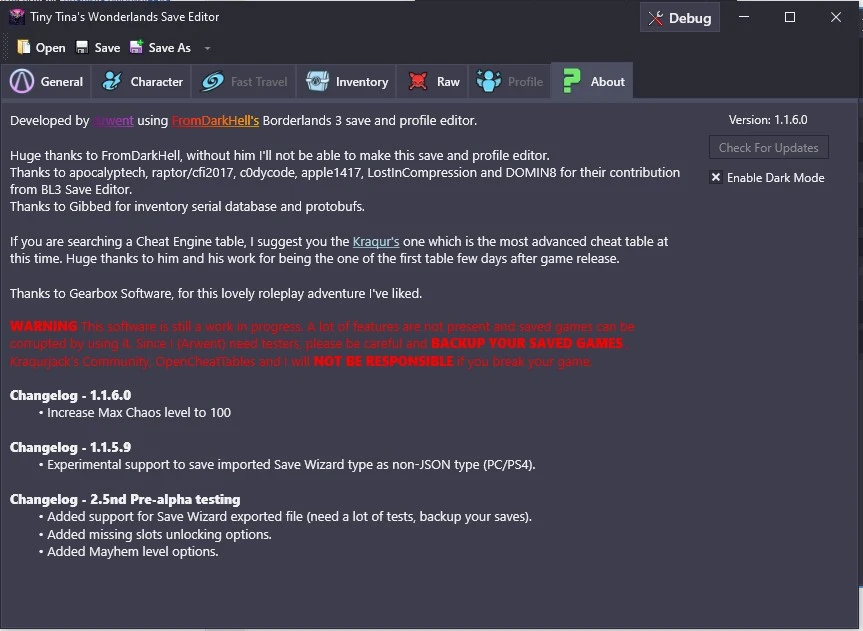Click the app icon in title bar

(x=17, y=17)
